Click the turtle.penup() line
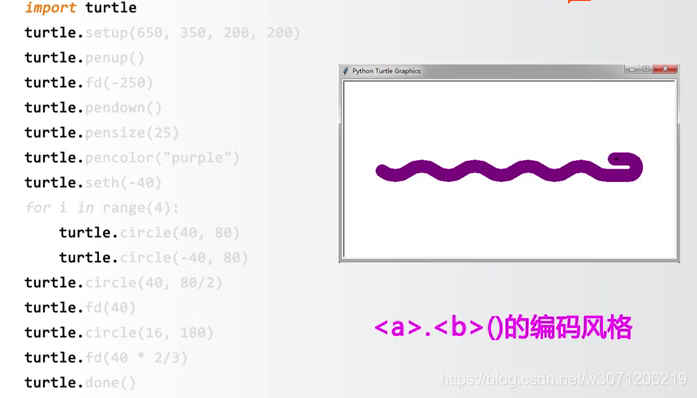Screen dimensions: 697x398 coord(84,58)
